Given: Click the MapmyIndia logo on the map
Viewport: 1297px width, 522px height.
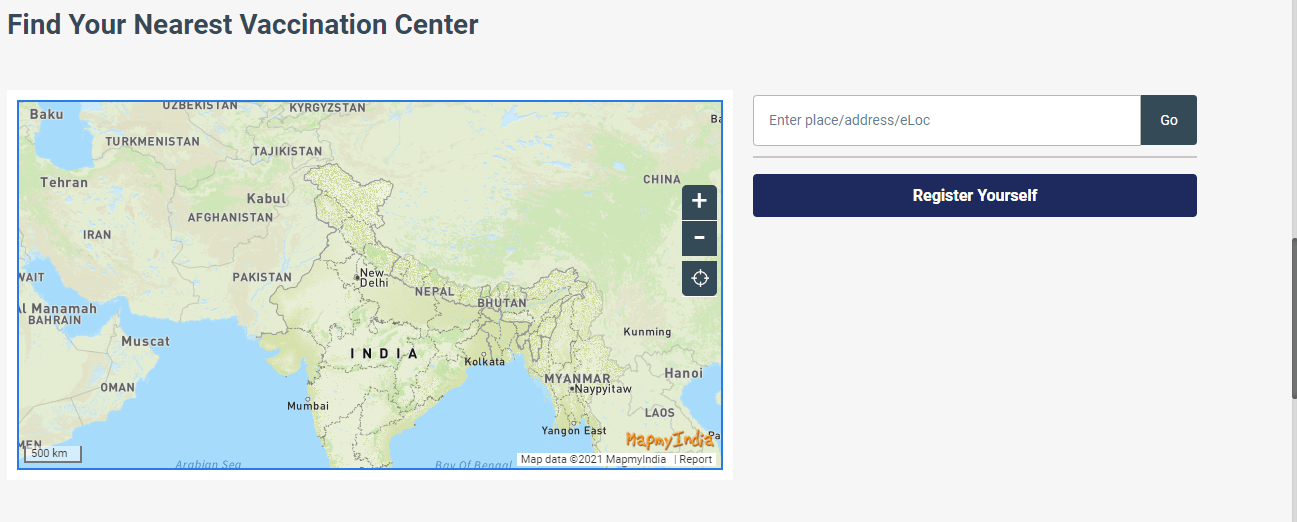Looking at the screenshot, I should click(x=670, y=439).
